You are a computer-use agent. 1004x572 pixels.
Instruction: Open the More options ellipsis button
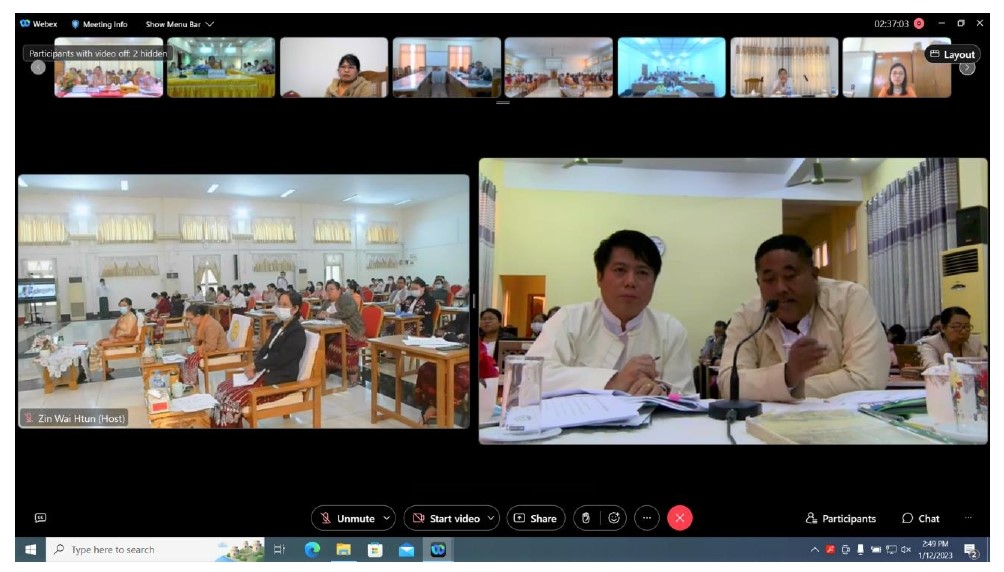tap(647, 518)
